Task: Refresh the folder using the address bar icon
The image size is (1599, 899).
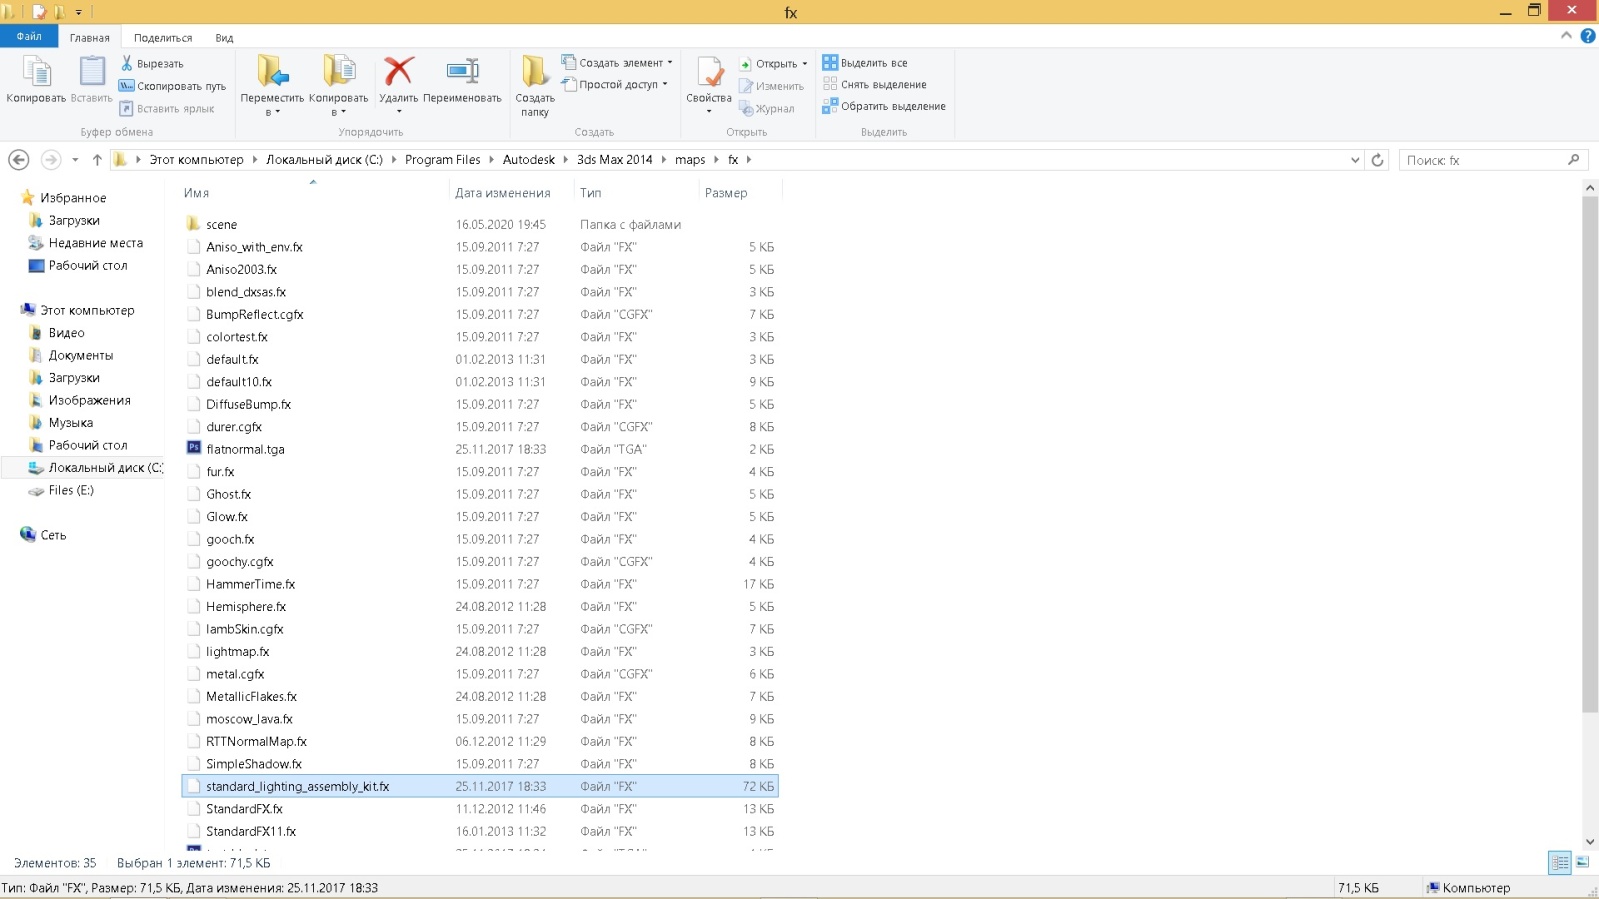Action: pyautogui.click(x=1377, y=160)
